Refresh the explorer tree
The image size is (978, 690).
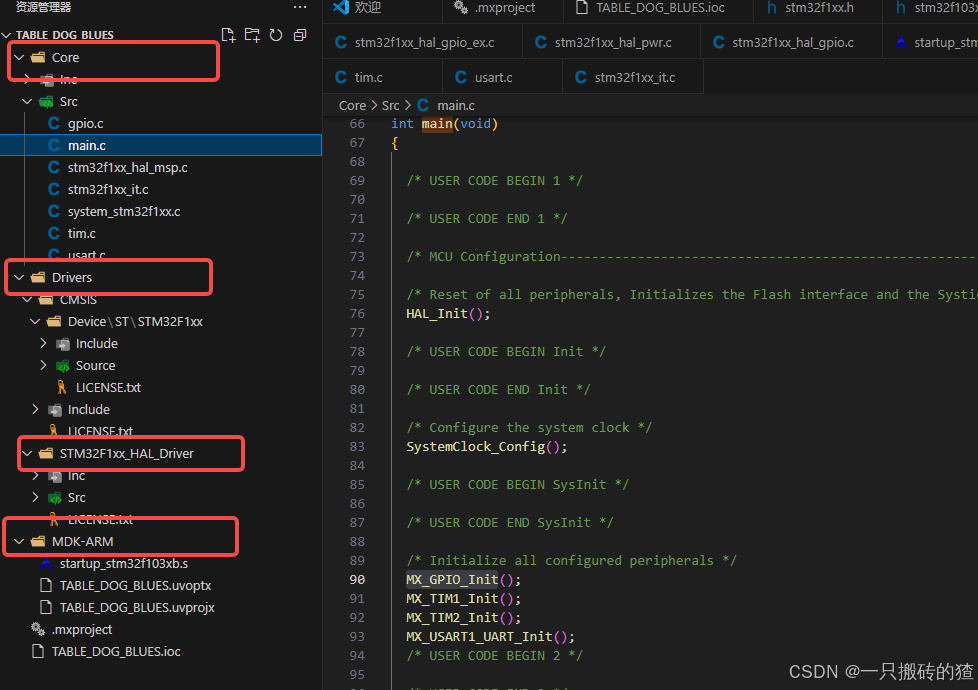(x=276, y=35)
